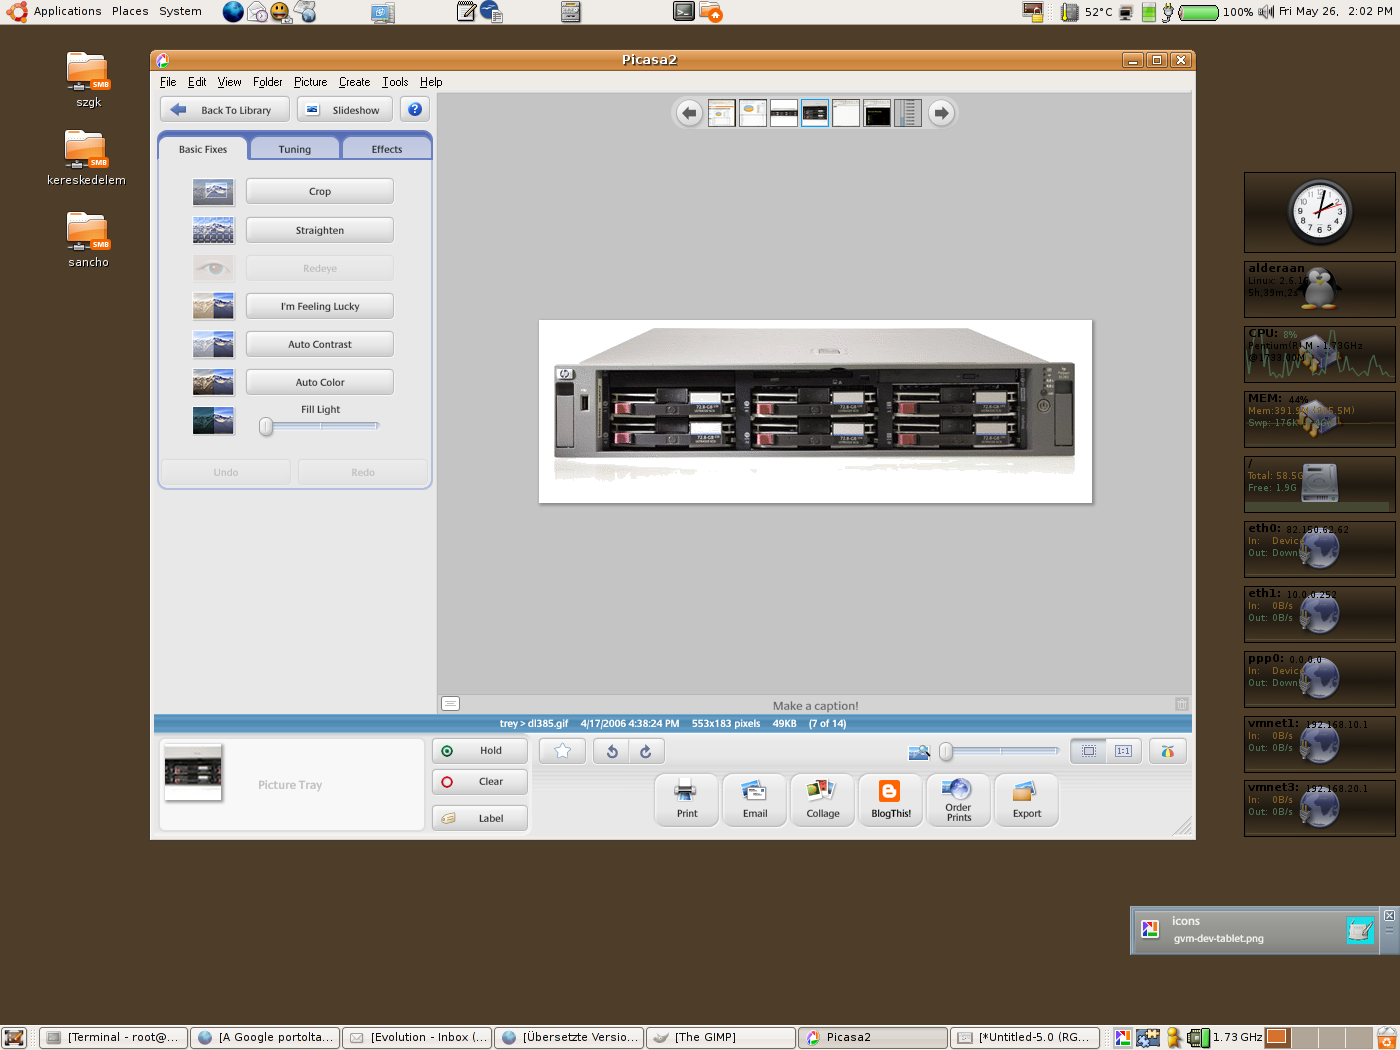Apply I'm Feeling Lucky

[x=320, y=306]
